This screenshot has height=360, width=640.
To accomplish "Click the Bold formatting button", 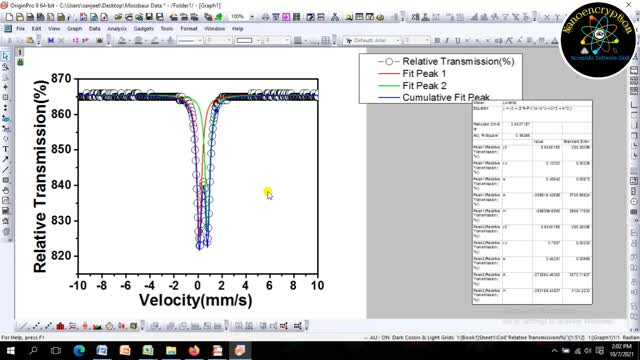I will tap(437, 40).
